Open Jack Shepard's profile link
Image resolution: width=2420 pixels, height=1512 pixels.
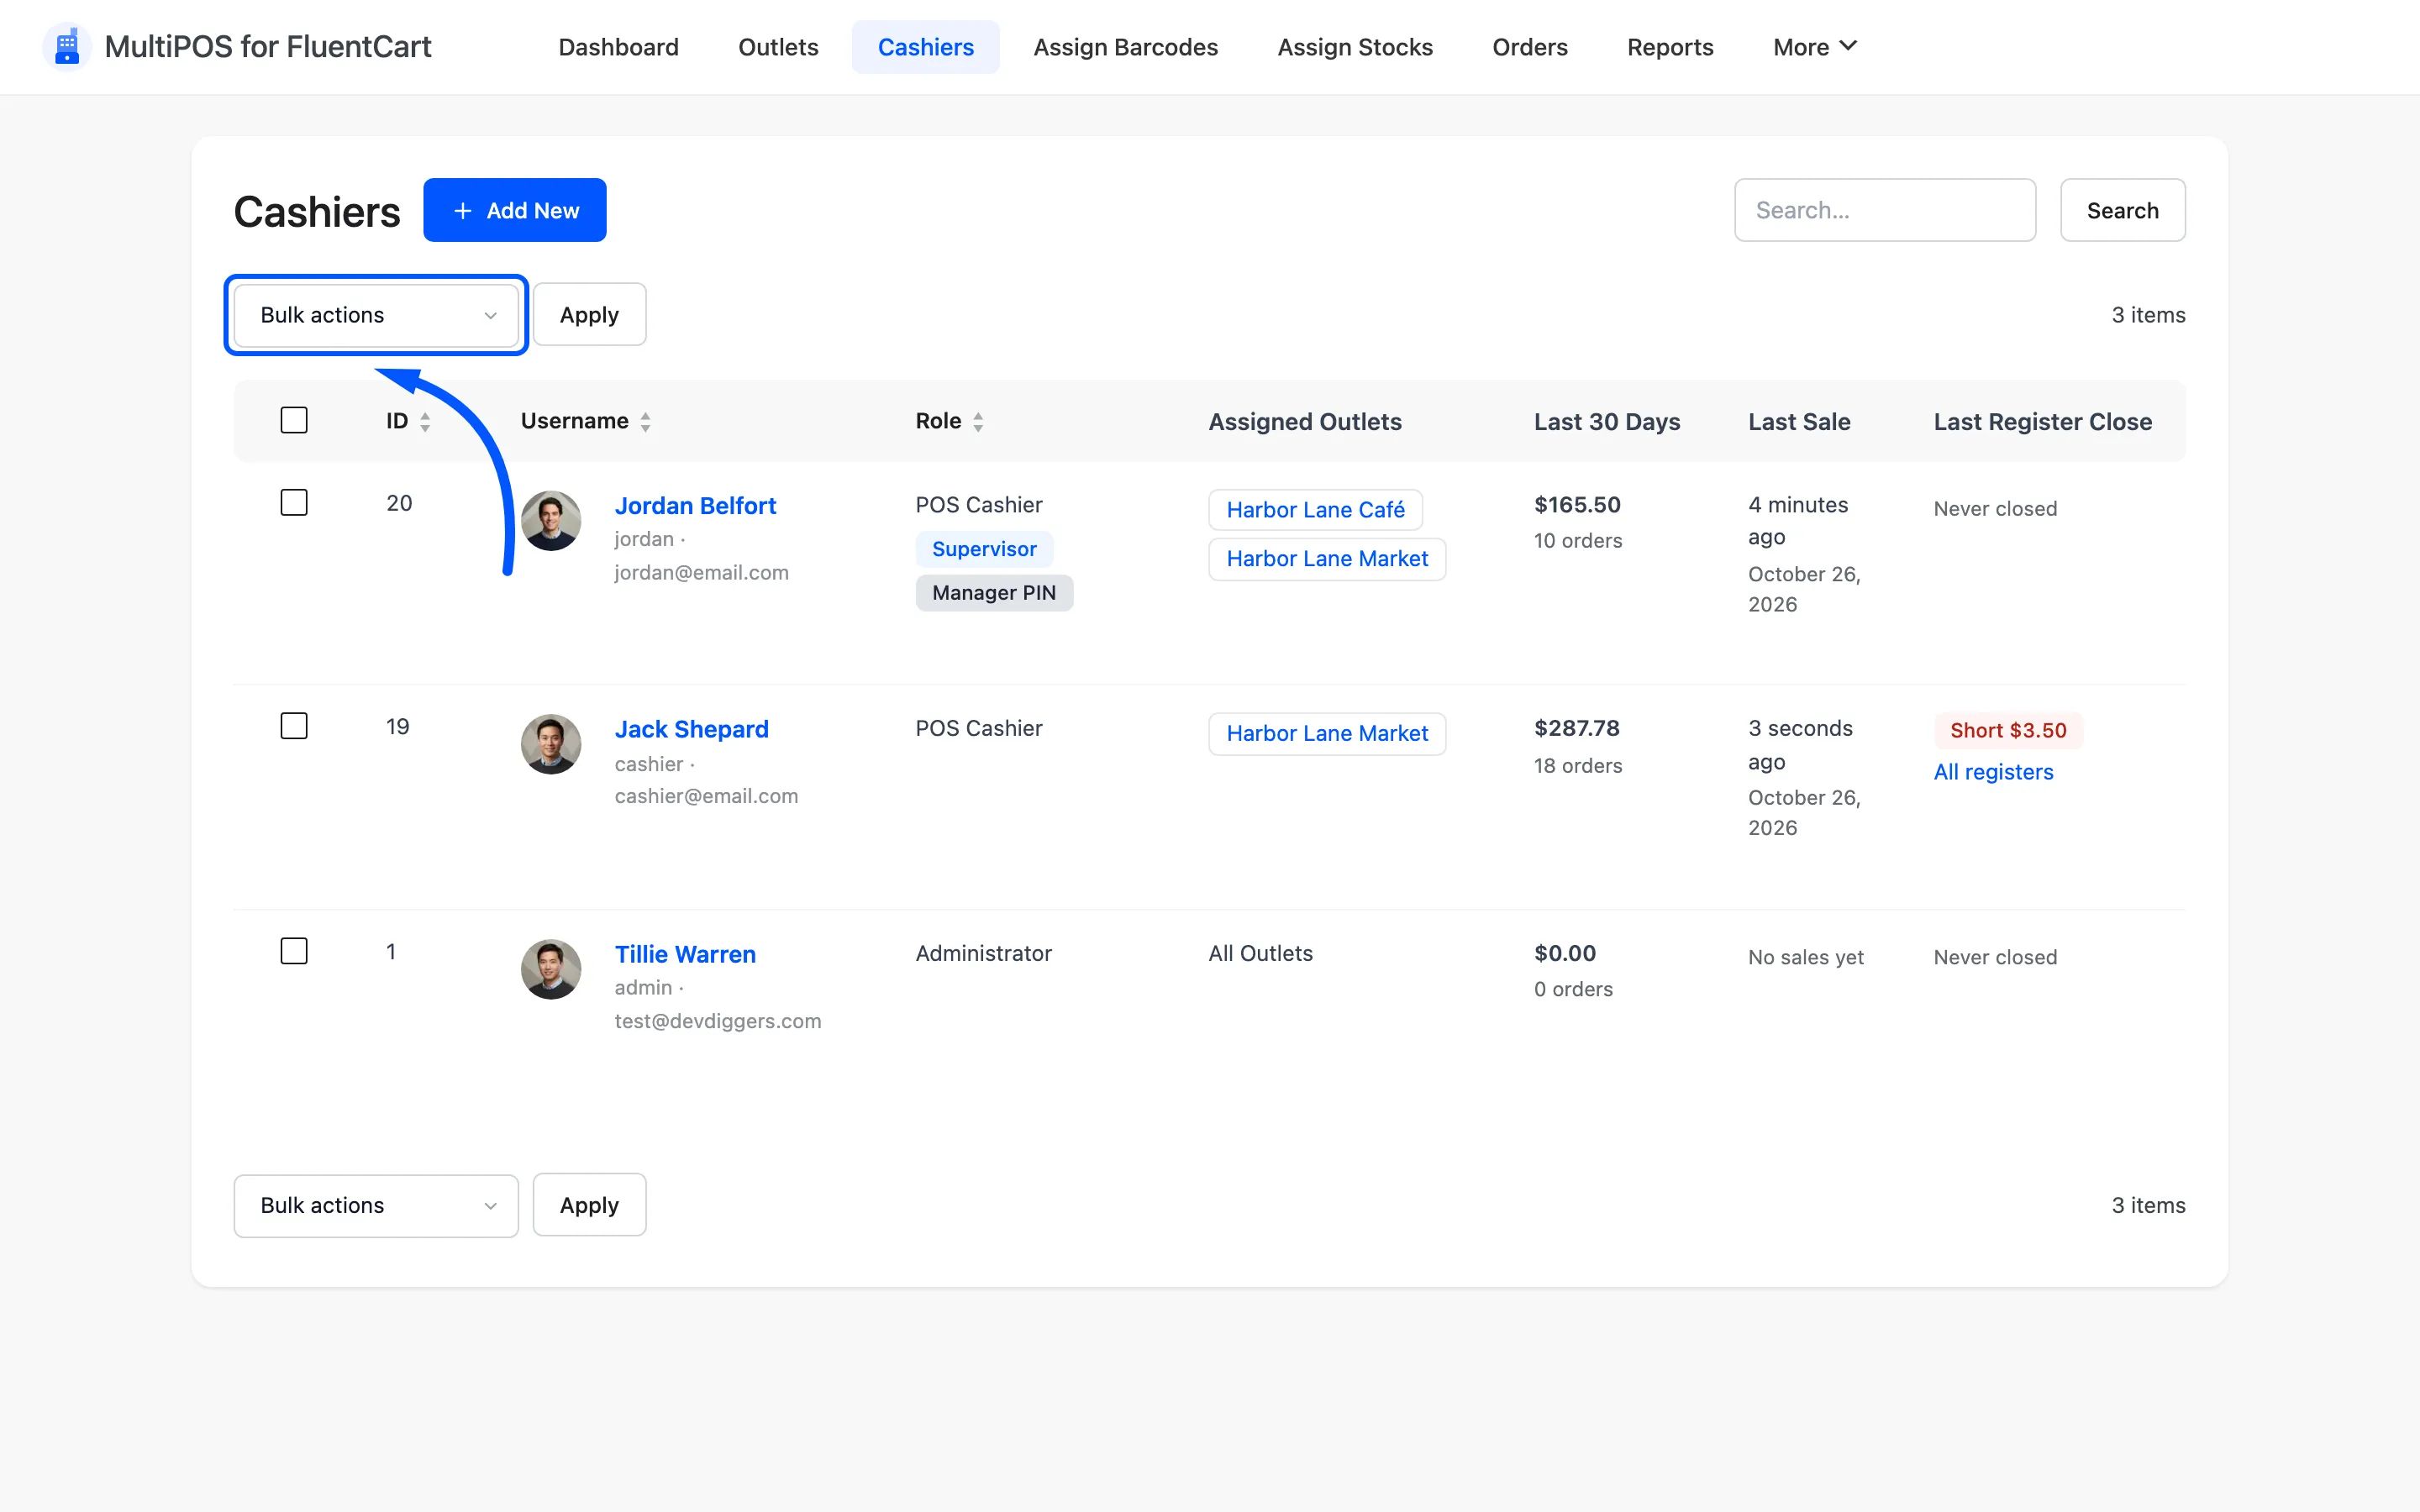tap(691, 730)
